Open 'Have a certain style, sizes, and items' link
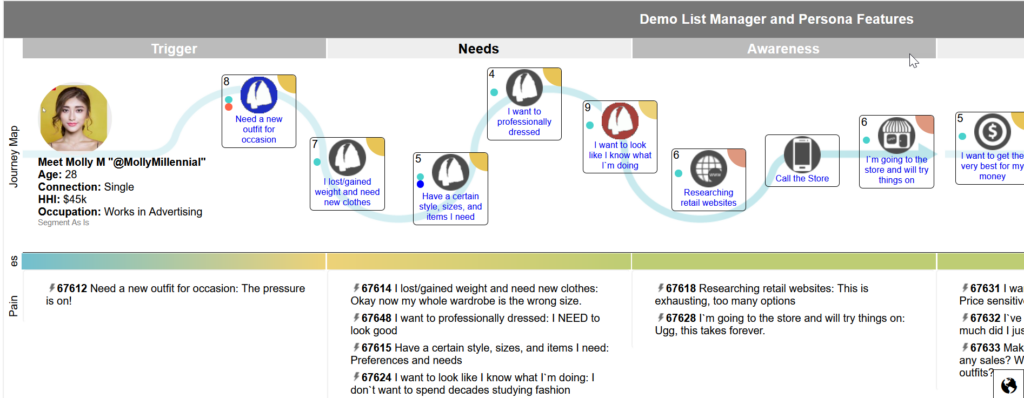The width and height of the screenshot is (1024, 398). click(x=451, y=207)
